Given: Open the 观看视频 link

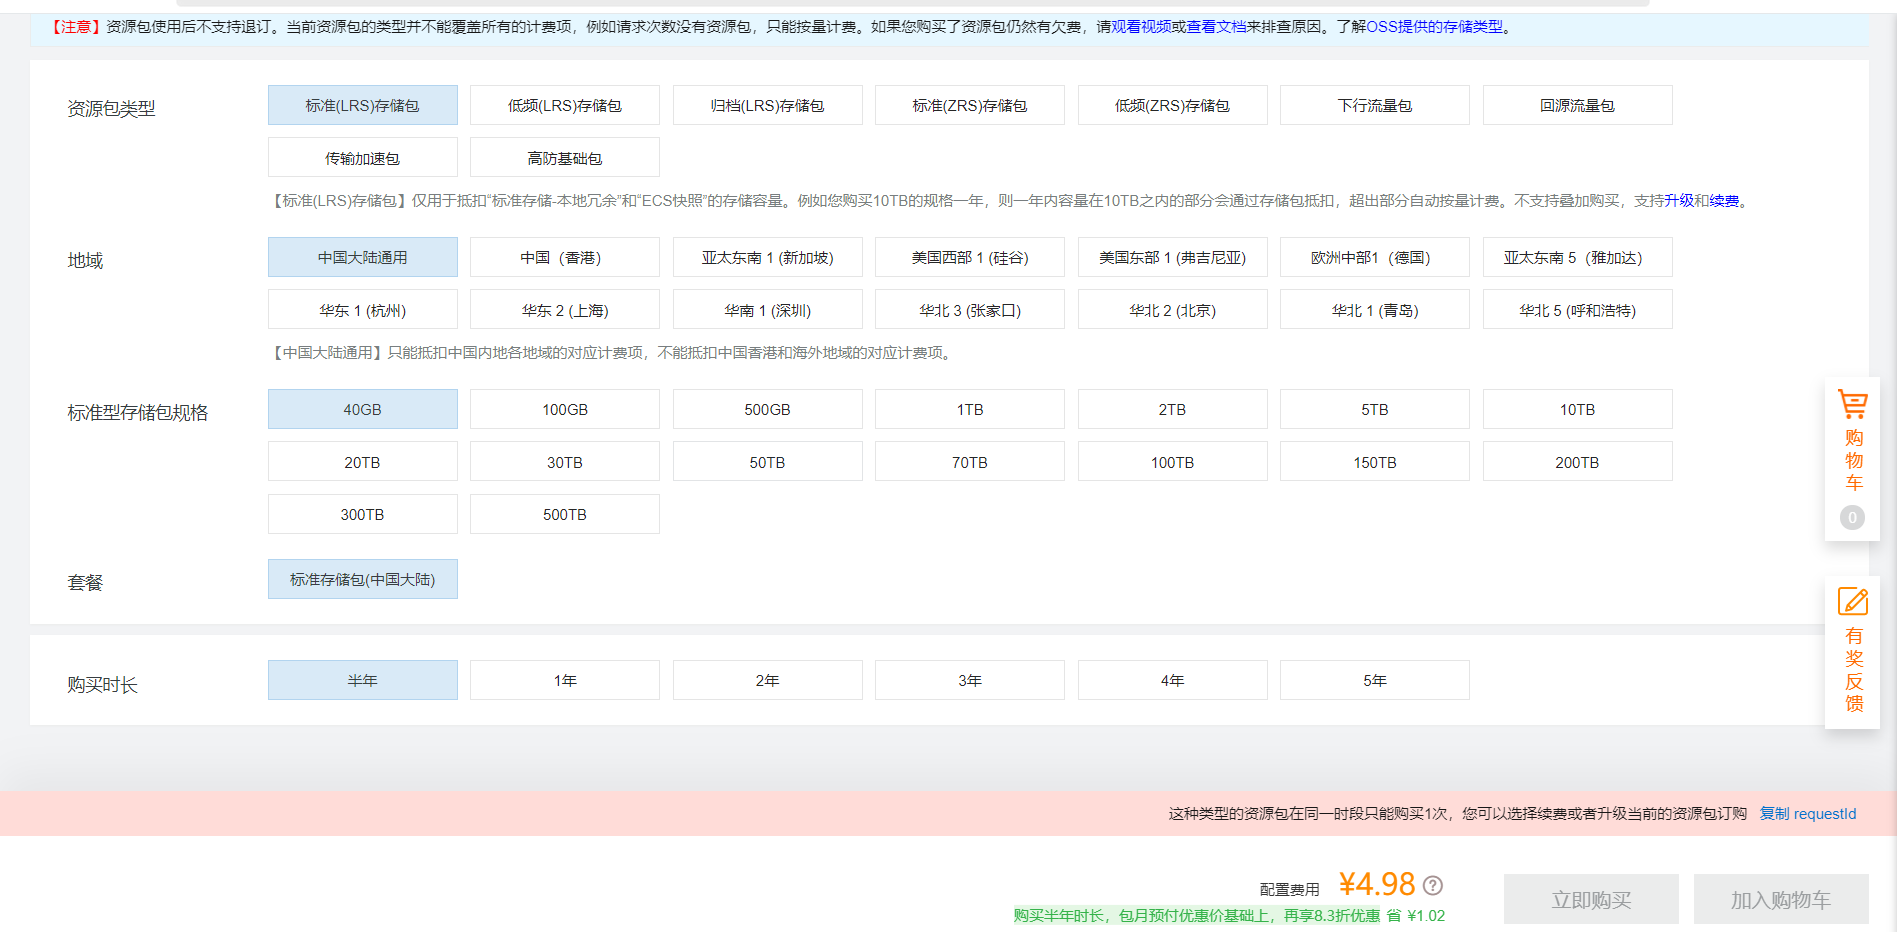Looking at the screenshot, I should (1141, 27).
